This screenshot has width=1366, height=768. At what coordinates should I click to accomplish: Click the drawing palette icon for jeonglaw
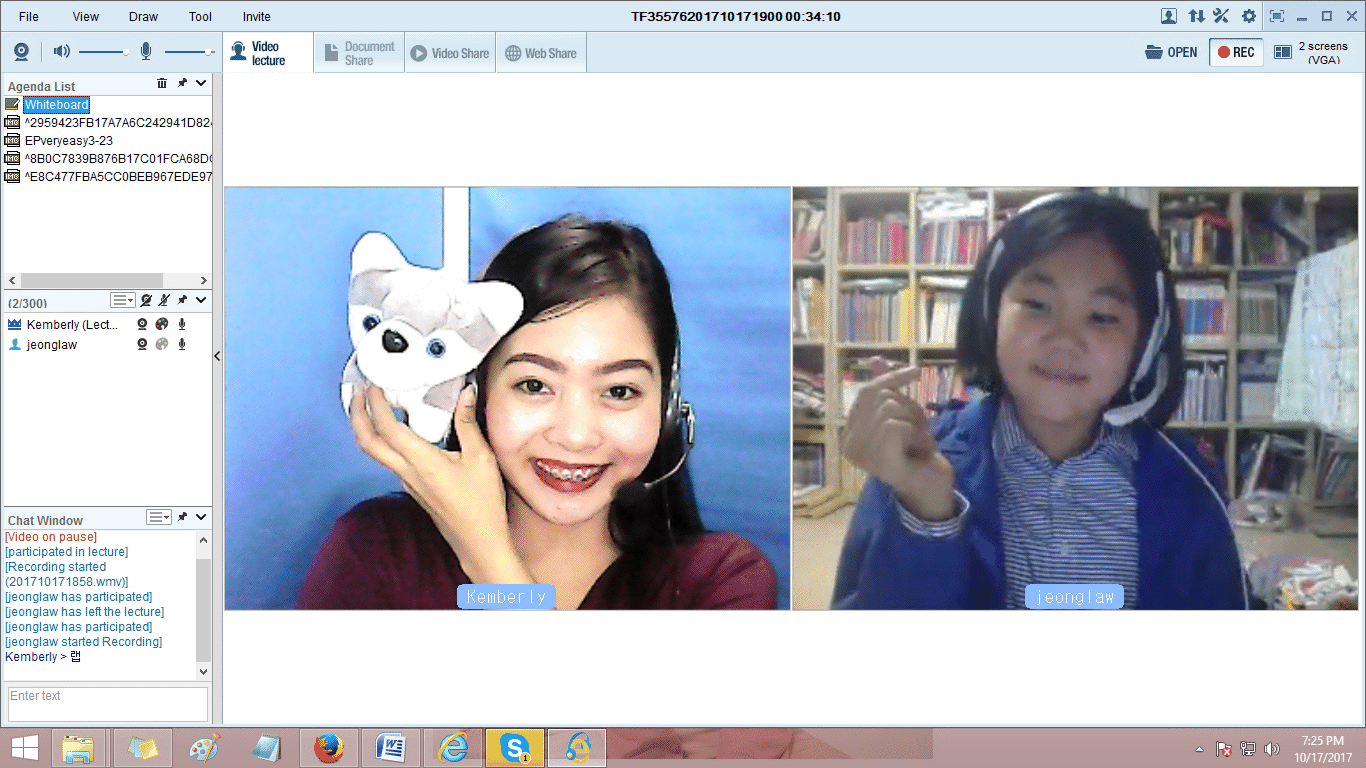161,345
